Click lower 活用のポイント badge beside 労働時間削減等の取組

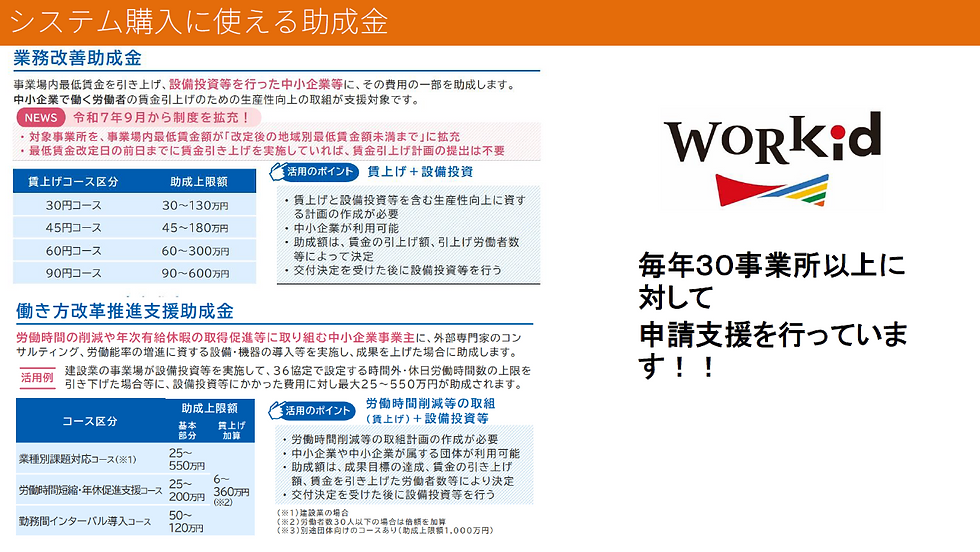(x=312, y=411)
